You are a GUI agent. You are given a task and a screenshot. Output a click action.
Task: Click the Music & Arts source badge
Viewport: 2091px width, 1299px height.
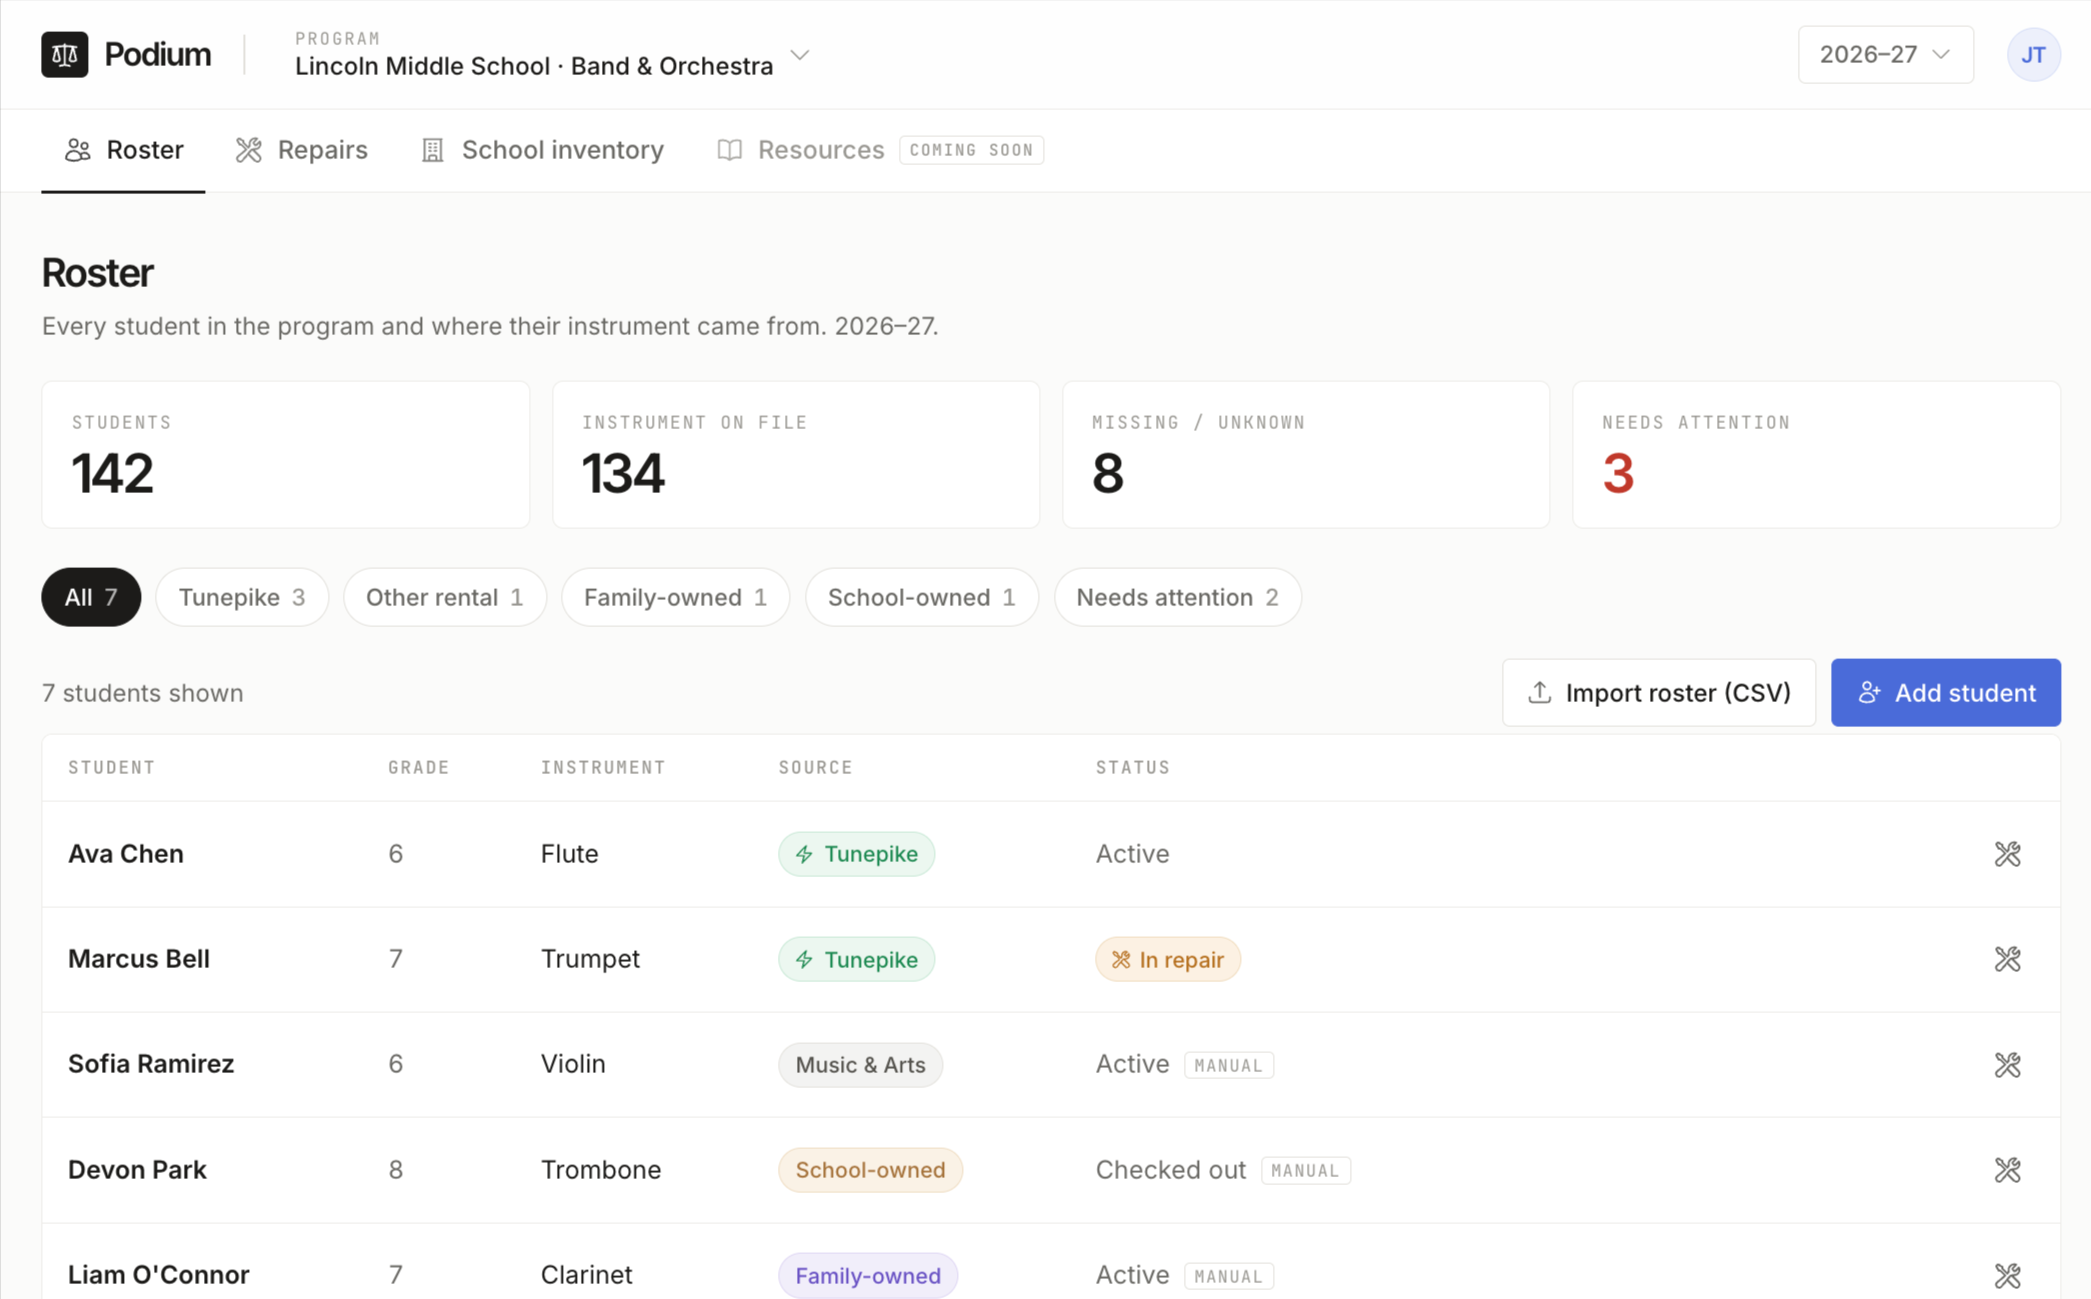coord(861,1065)
